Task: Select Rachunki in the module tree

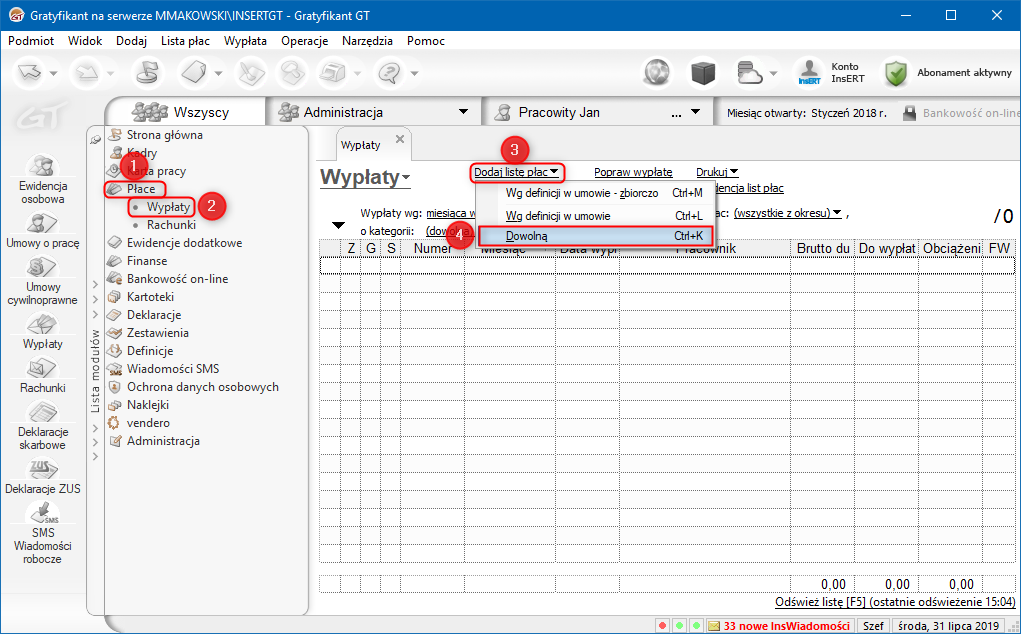Action: [x=171, y=225]
